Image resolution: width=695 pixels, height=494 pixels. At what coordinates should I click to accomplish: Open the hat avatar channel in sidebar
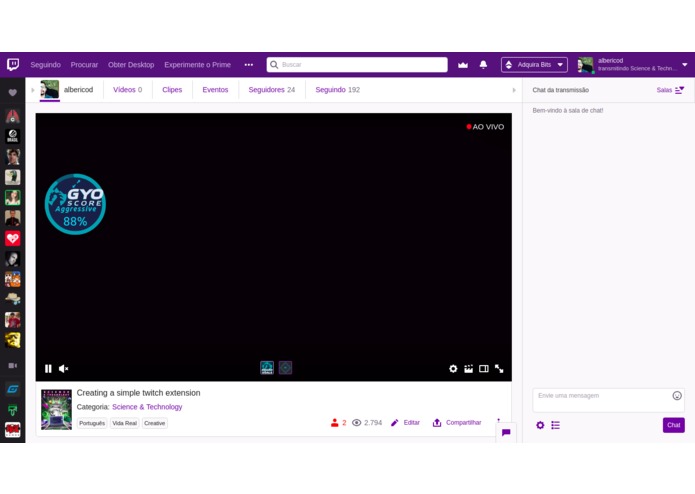pyautogui.click(x=12, y=299)
